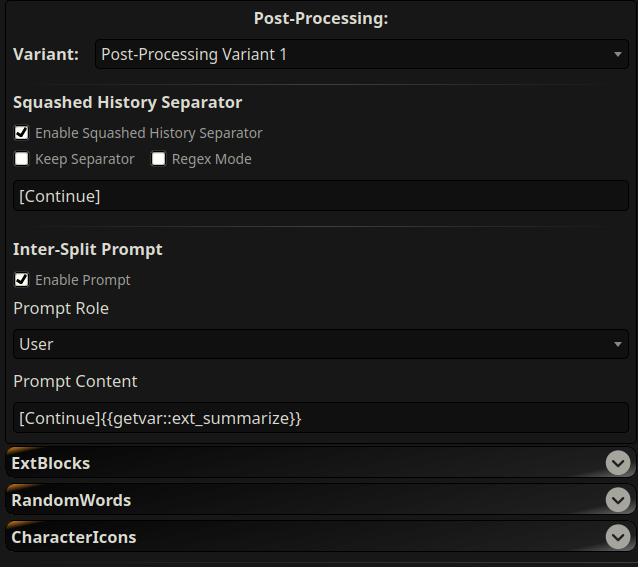Viewport: 638px width, 567px height.
Task: Click the Regex Mode label
Action: click(212, 159)
